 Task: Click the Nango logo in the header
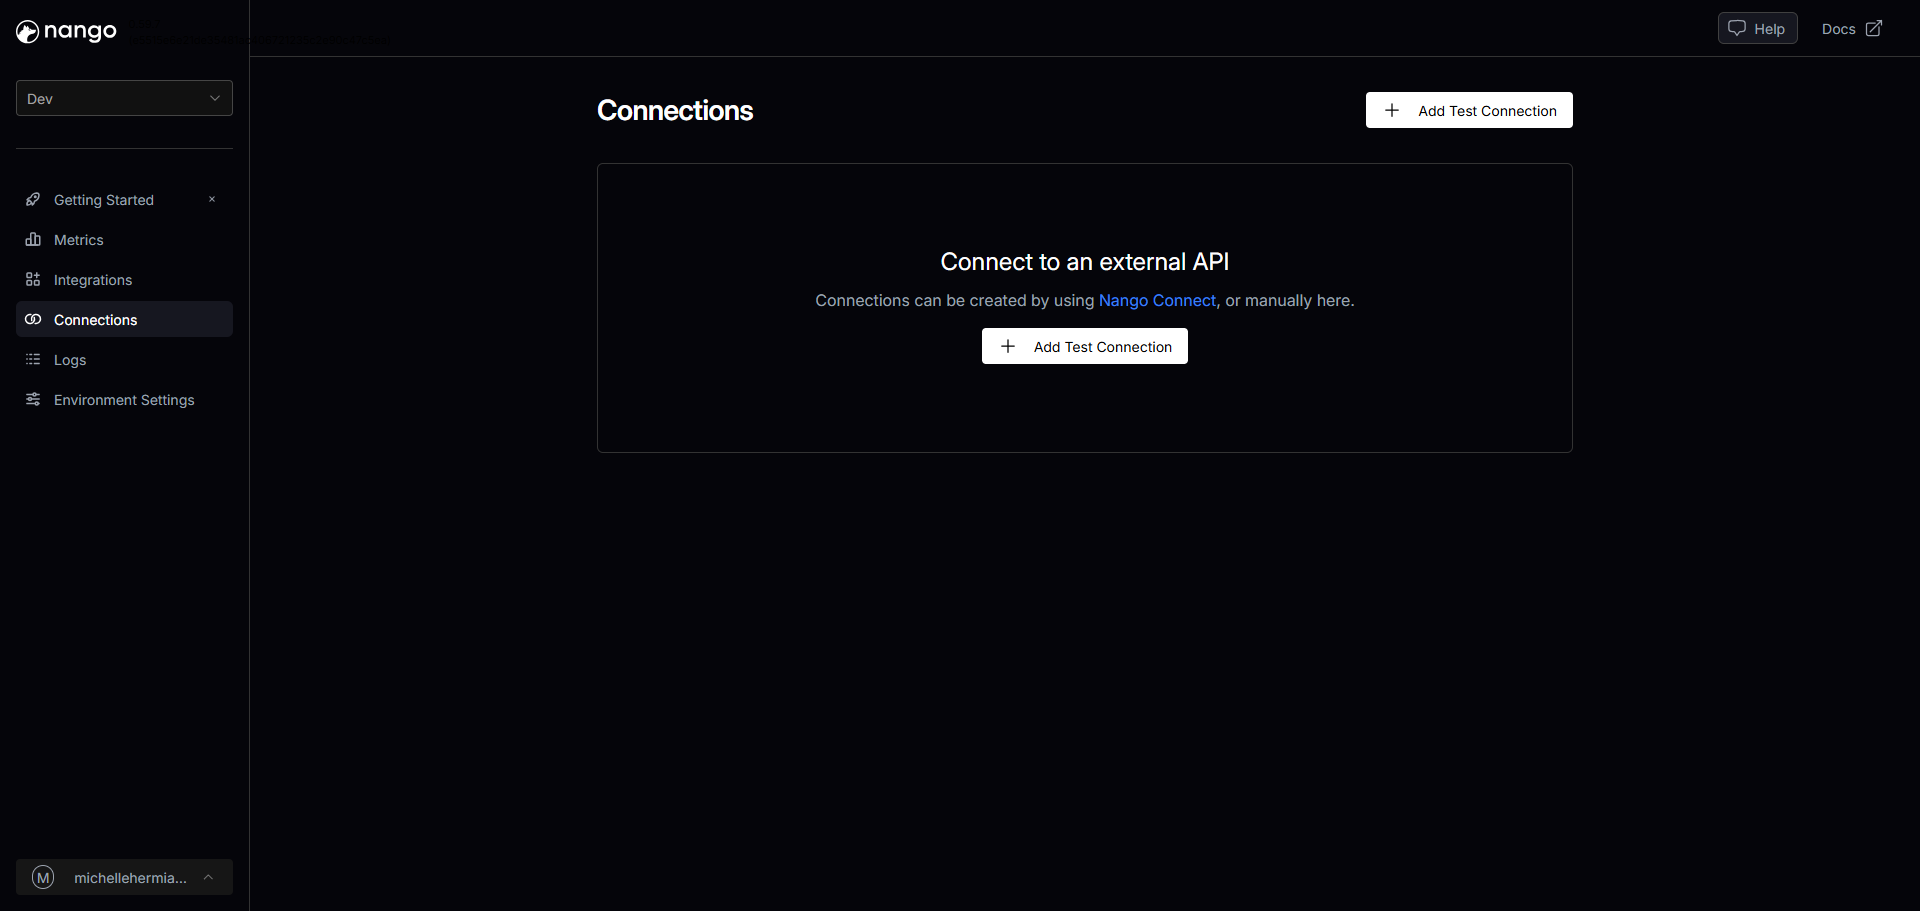pyautogui.click(x=66, y=32)
